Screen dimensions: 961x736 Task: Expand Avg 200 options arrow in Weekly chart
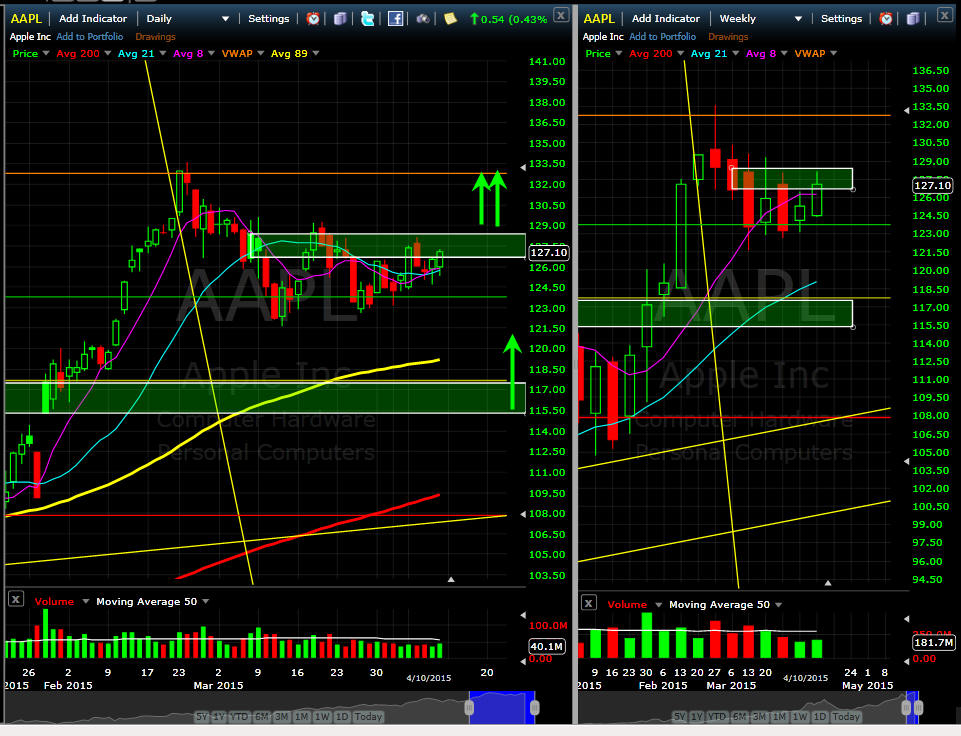coord(680,53)
